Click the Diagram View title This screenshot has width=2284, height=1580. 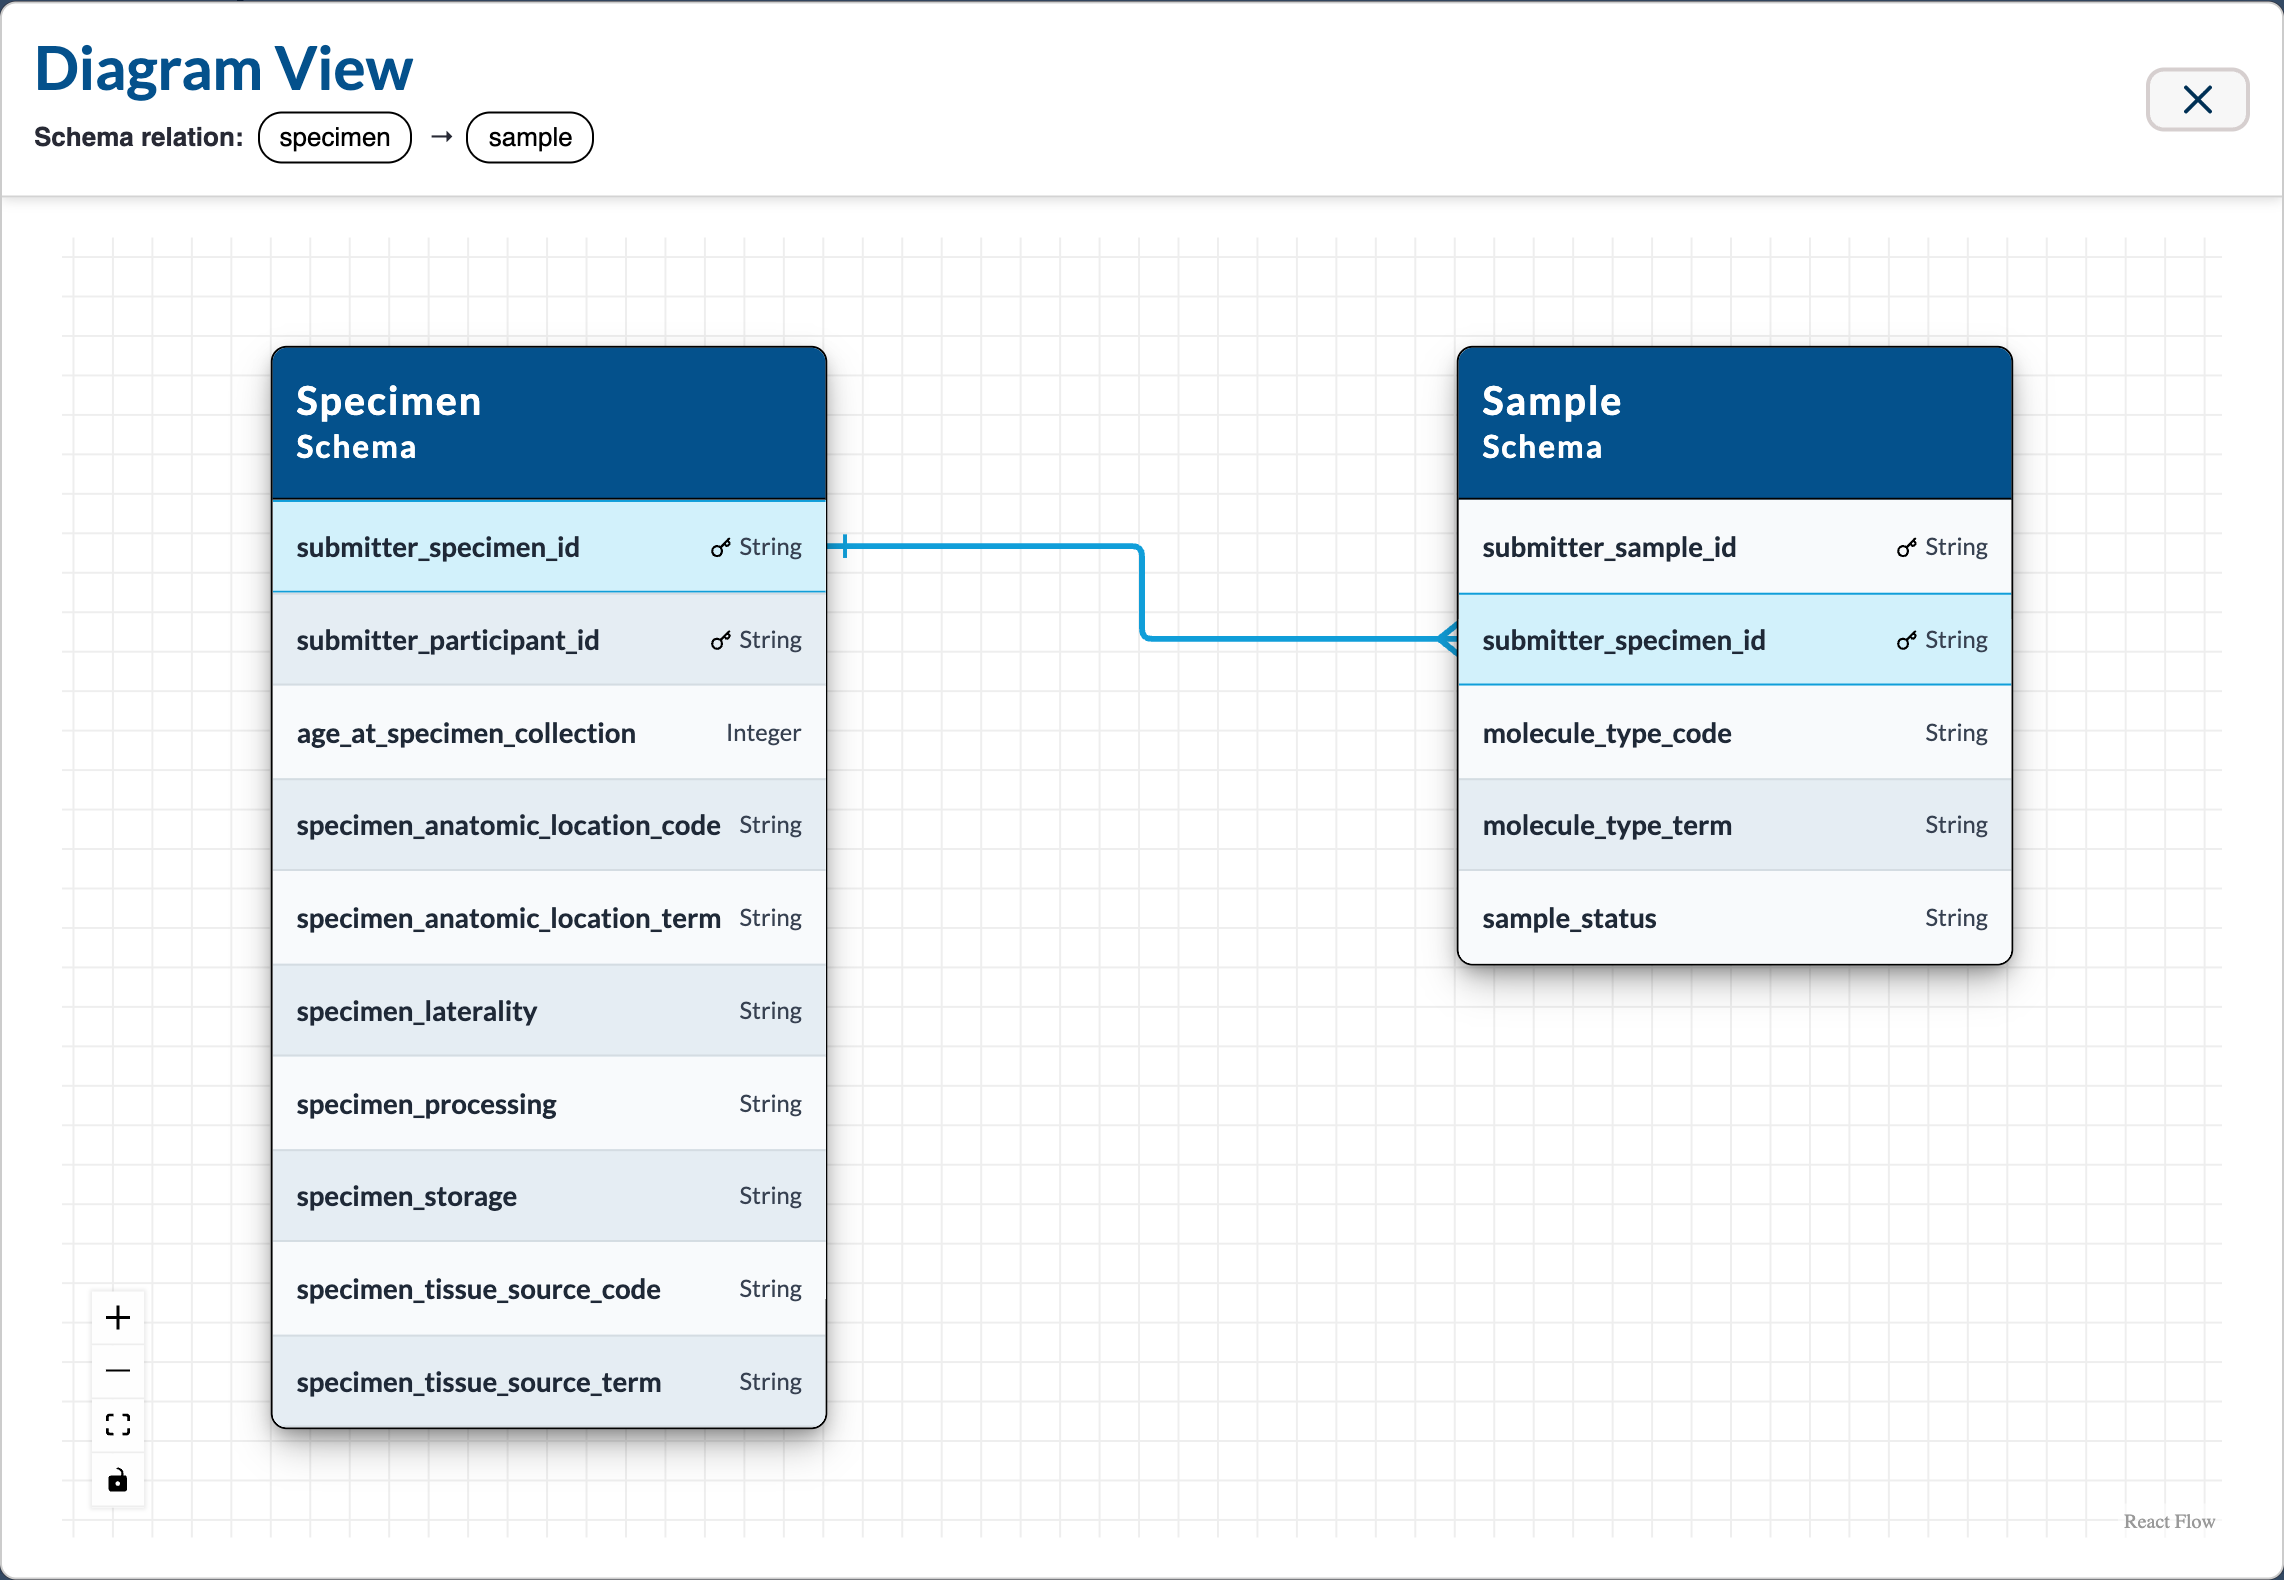coord(224,69)
